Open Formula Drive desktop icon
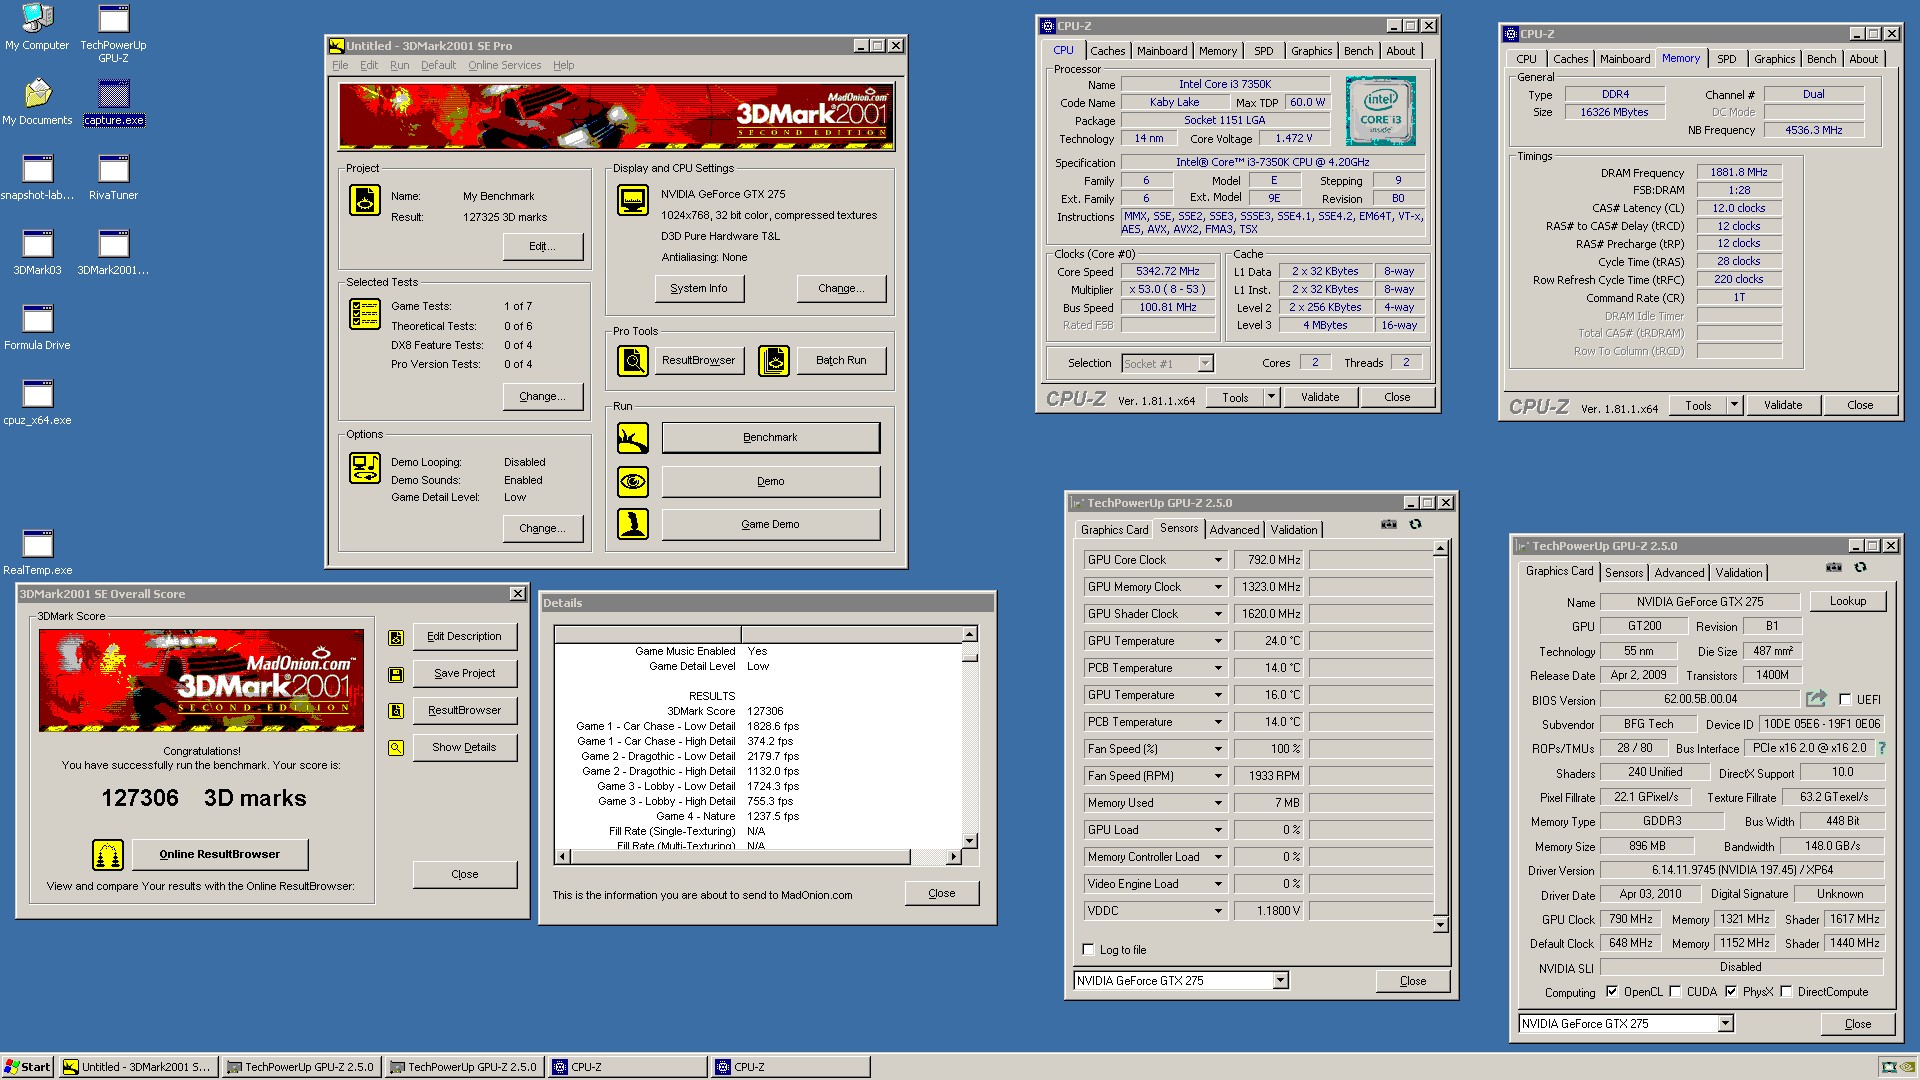Image resolution: width=1920 pixels, height=1080 pixels. click(x=37, y=326)
